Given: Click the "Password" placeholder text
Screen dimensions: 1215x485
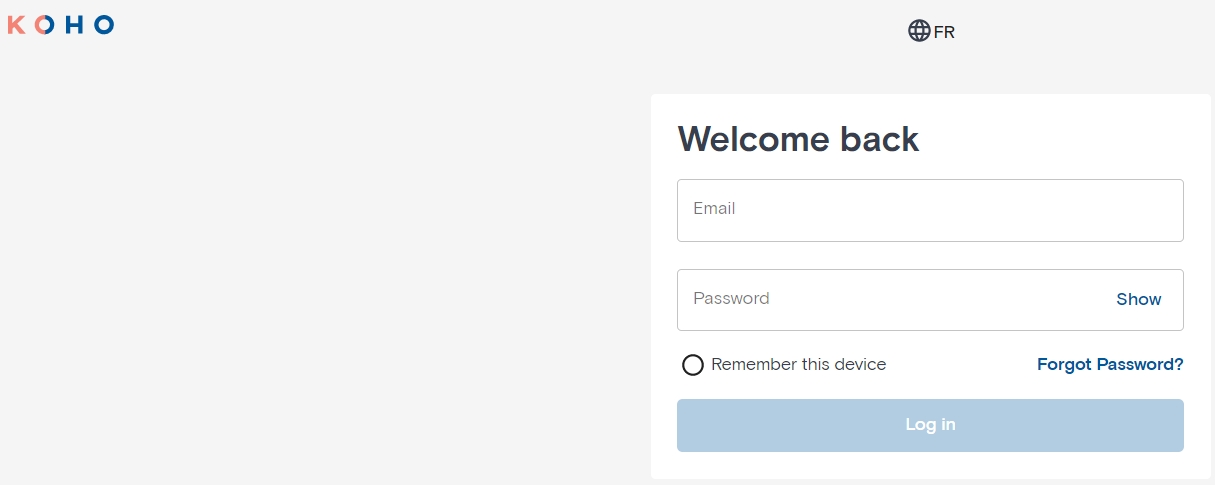Looking at the screenshot, I should (x=731, y=298).
